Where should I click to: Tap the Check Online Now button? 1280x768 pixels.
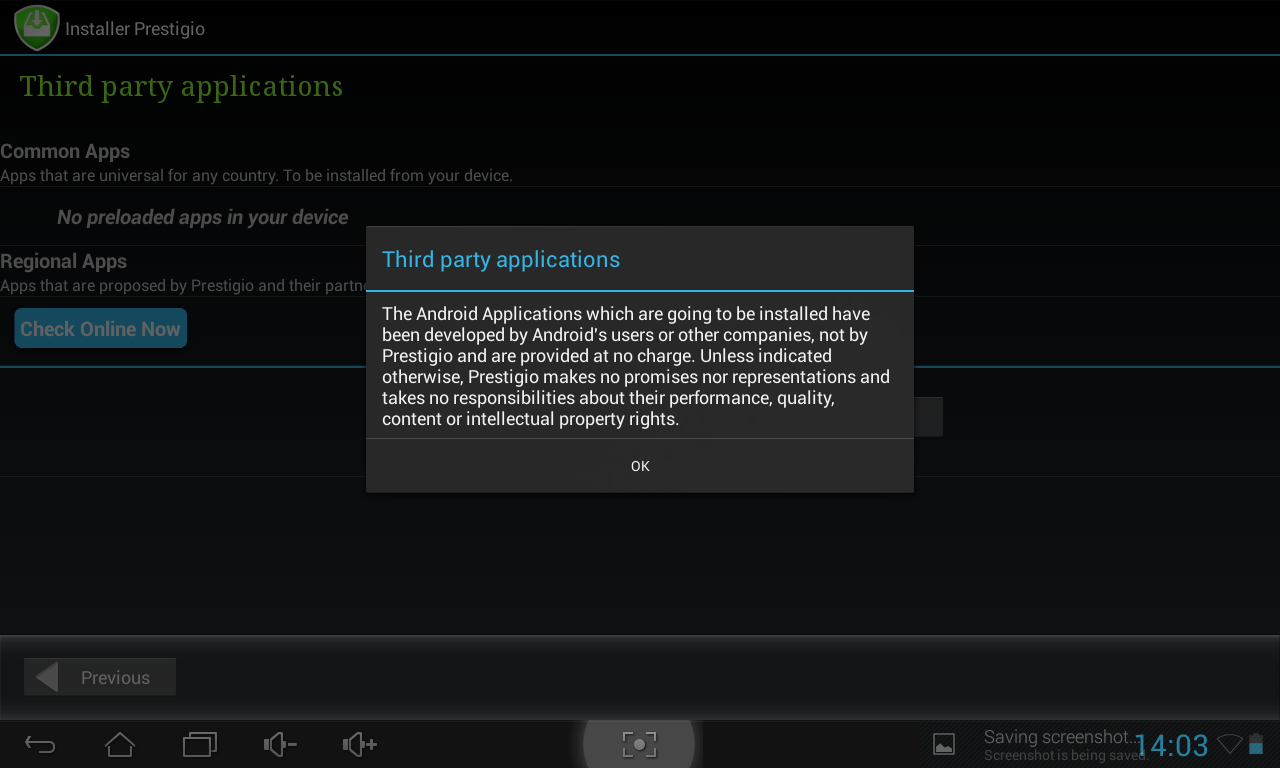coord(101,329)
